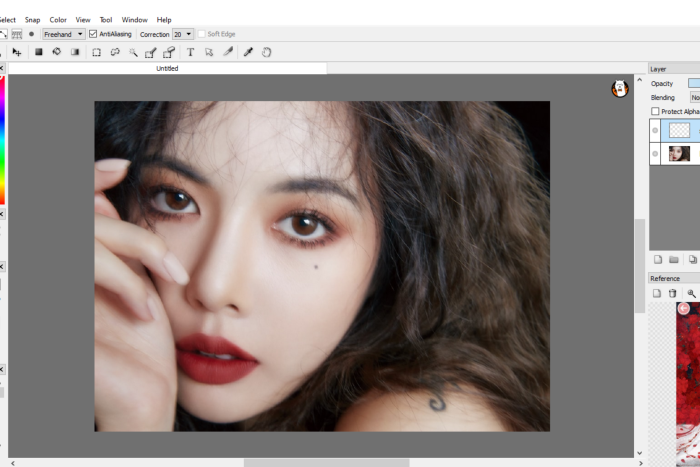The image size is (700, 467).
Task: Open new image in Reference panel
Action: pos(657,293)
